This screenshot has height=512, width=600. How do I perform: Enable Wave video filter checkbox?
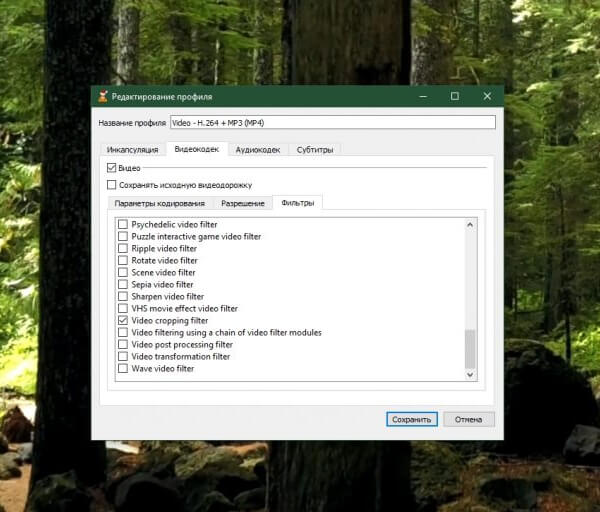pyautogui.click(x=123, y=369)
